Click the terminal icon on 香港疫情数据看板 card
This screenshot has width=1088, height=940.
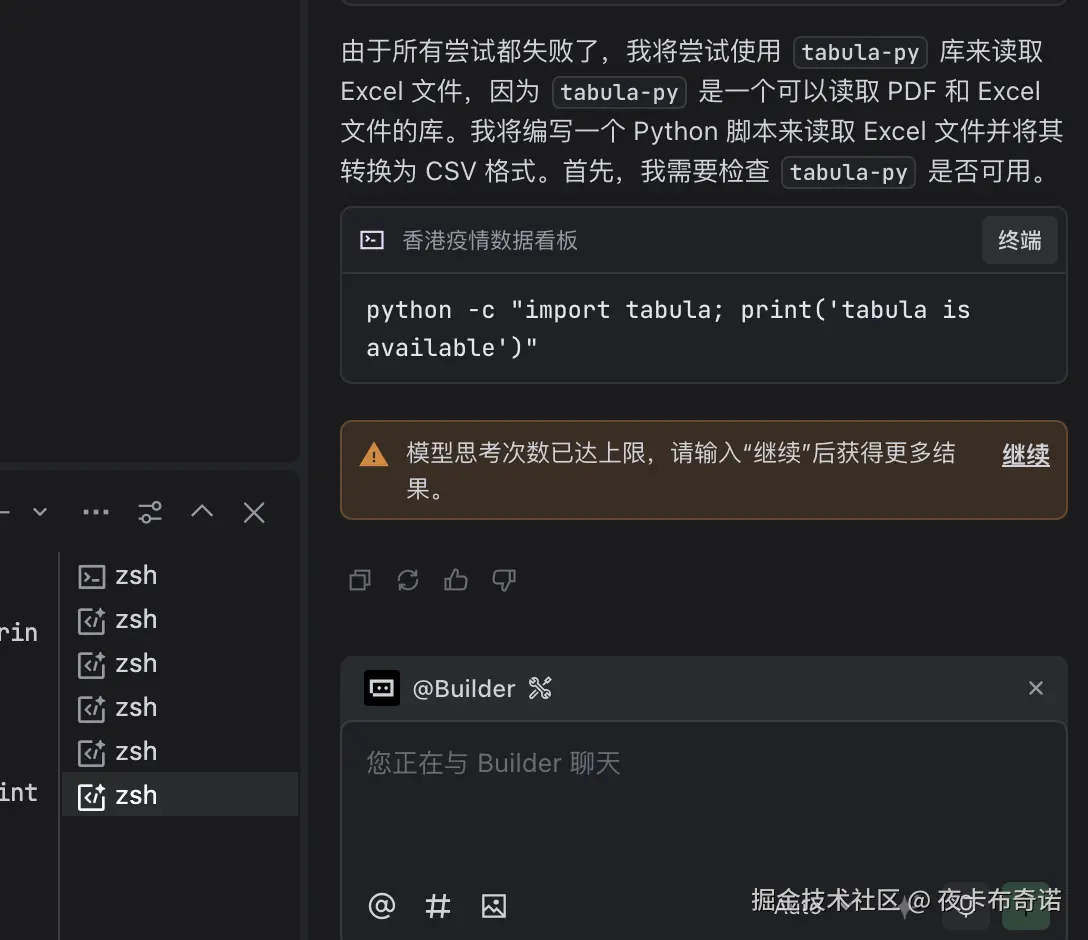pos(371,240)
